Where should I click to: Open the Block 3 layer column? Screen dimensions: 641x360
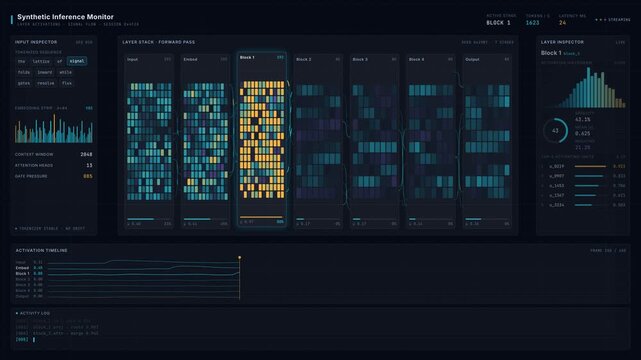[x=374, y=141]
